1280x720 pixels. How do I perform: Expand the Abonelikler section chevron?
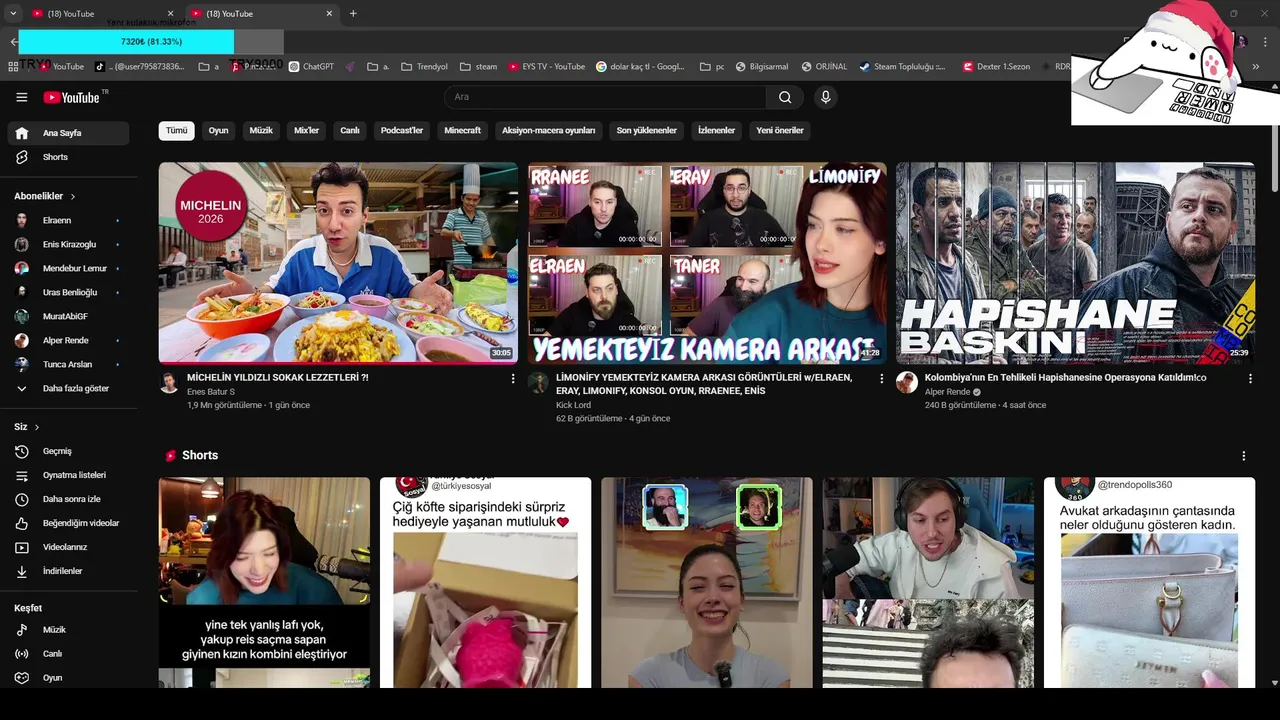pos(73,196)
